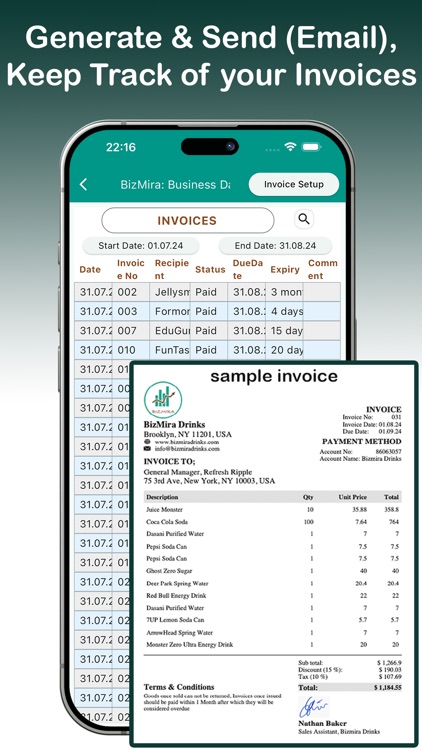Sort by the Comment column header
The height and width of the screenshot is (750, 422).
click(322, 269)
